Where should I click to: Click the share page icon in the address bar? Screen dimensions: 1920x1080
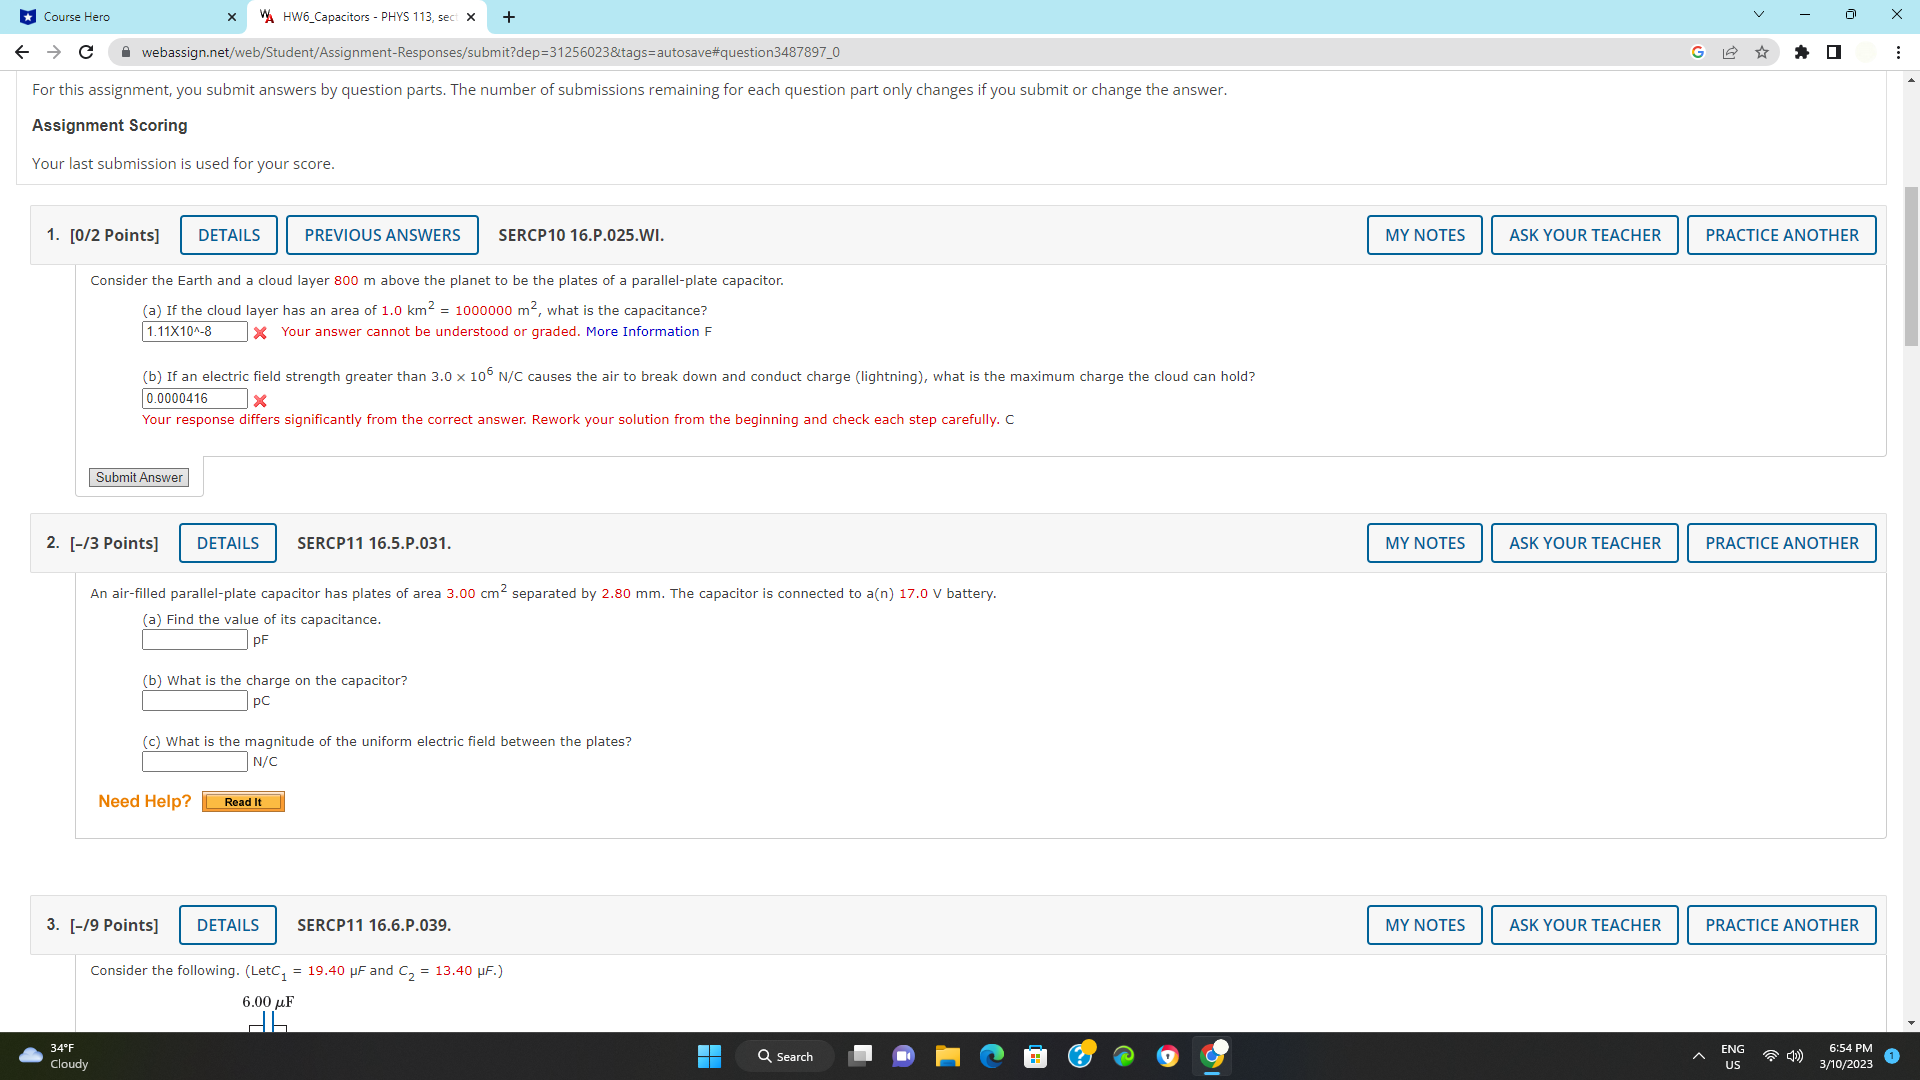[x=1730, y=52]
